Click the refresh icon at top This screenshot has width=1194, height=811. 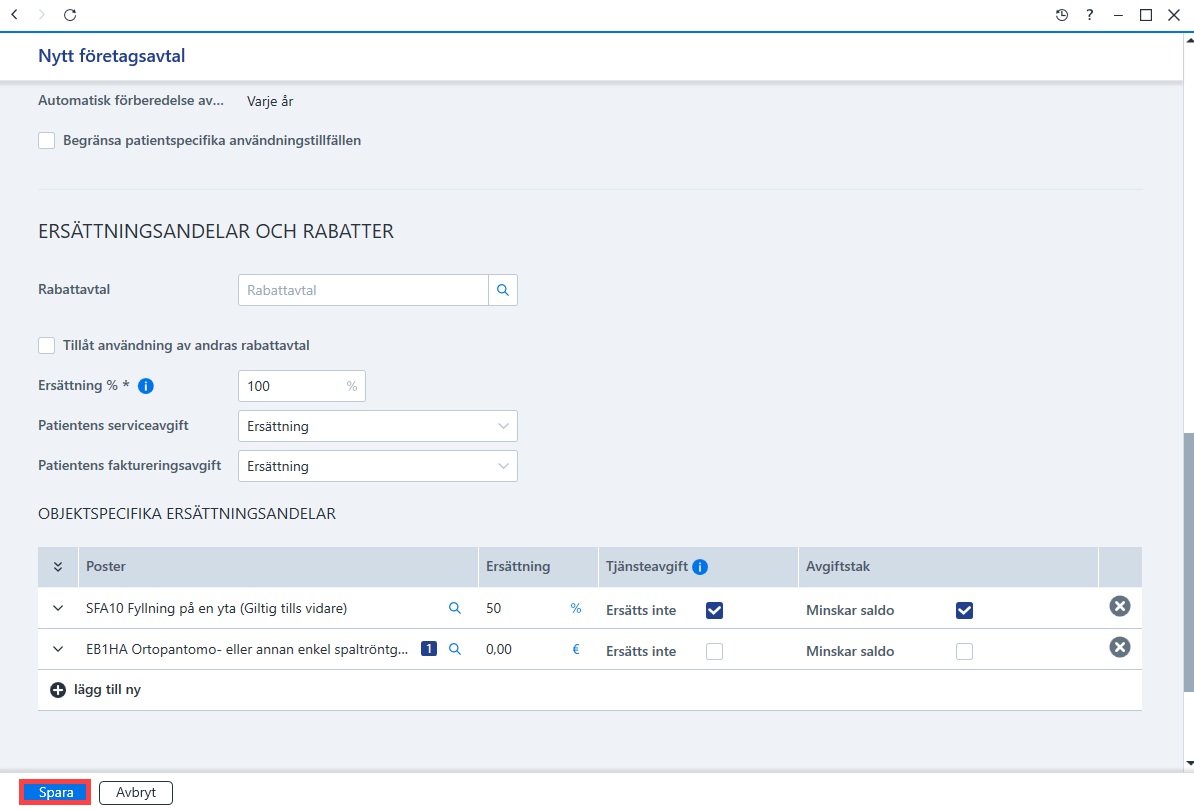[70, 15]
